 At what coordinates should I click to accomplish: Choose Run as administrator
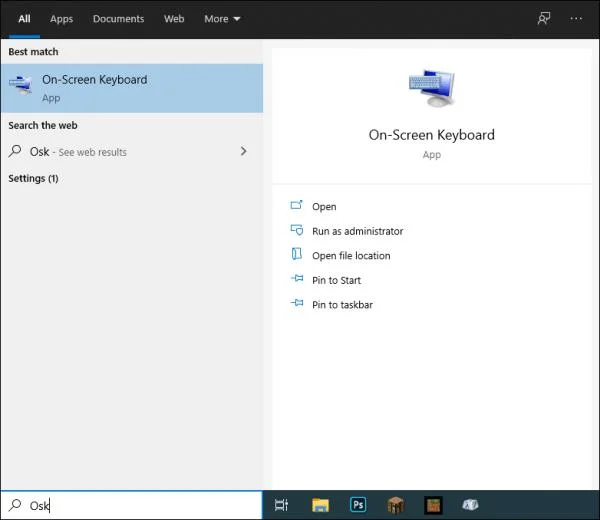(x=357, y=231)
